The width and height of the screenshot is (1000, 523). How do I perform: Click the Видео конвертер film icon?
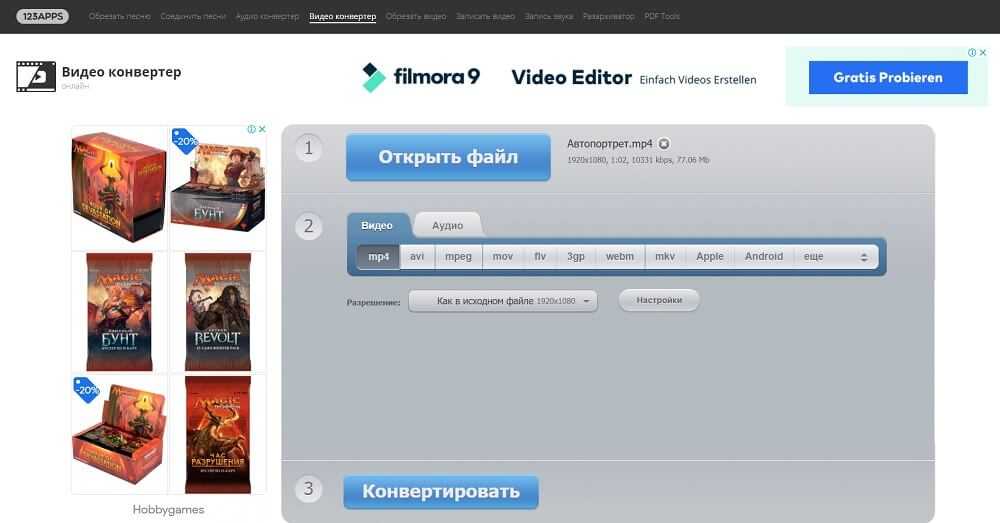pyautogui.click(x=35, y=77)
